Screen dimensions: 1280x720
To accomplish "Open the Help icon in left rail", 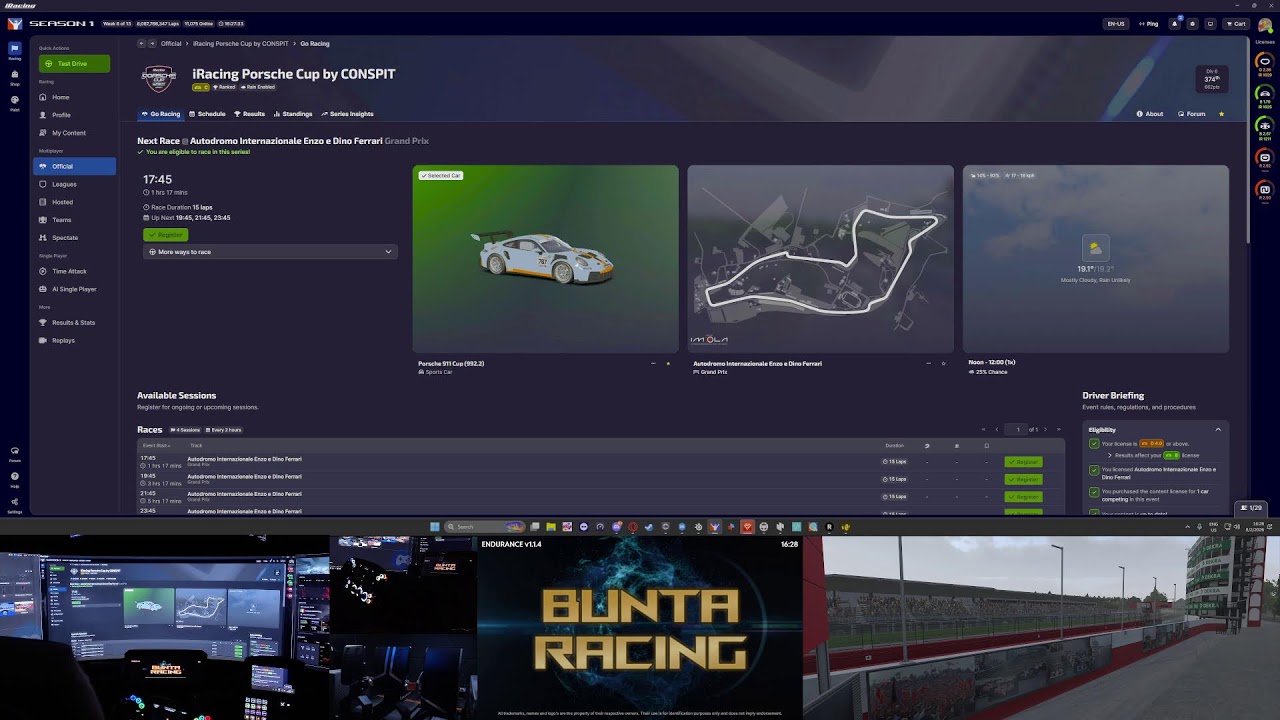I will tap(14, 478).
